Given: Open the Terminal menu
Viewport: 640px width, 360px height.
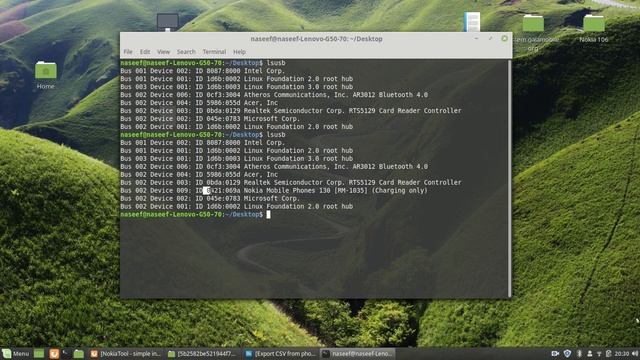Looking at the screenshot, I should point(214,52).
